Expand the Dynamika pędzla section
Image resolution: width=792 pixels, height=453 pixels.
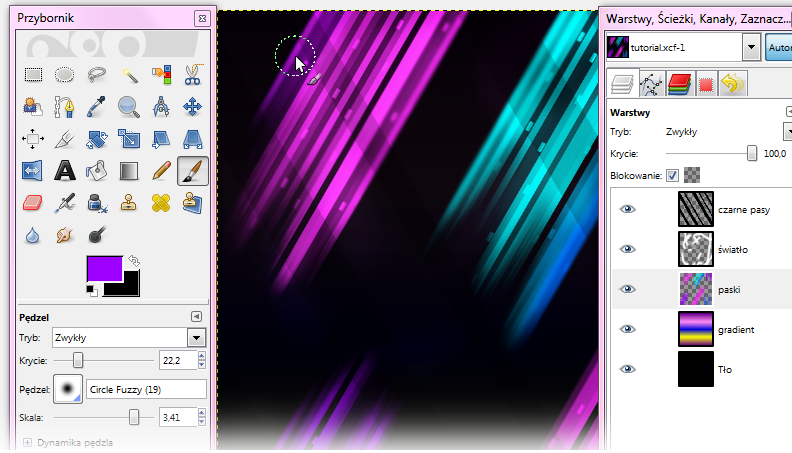27,441
